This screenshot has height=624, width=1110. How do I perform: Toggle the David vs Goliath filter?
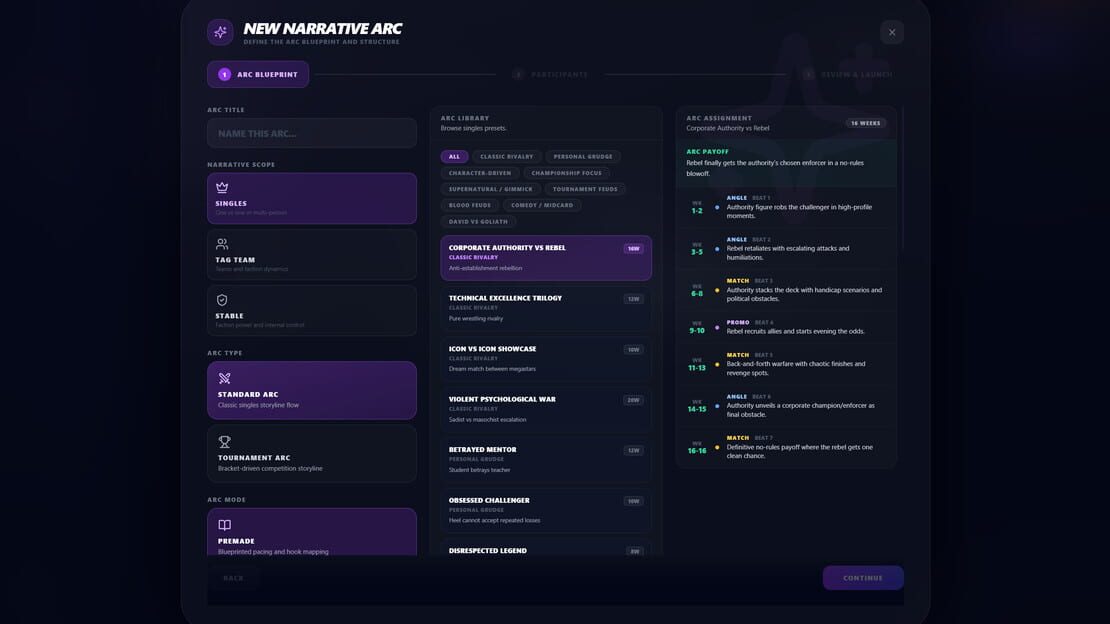[479, 222]
